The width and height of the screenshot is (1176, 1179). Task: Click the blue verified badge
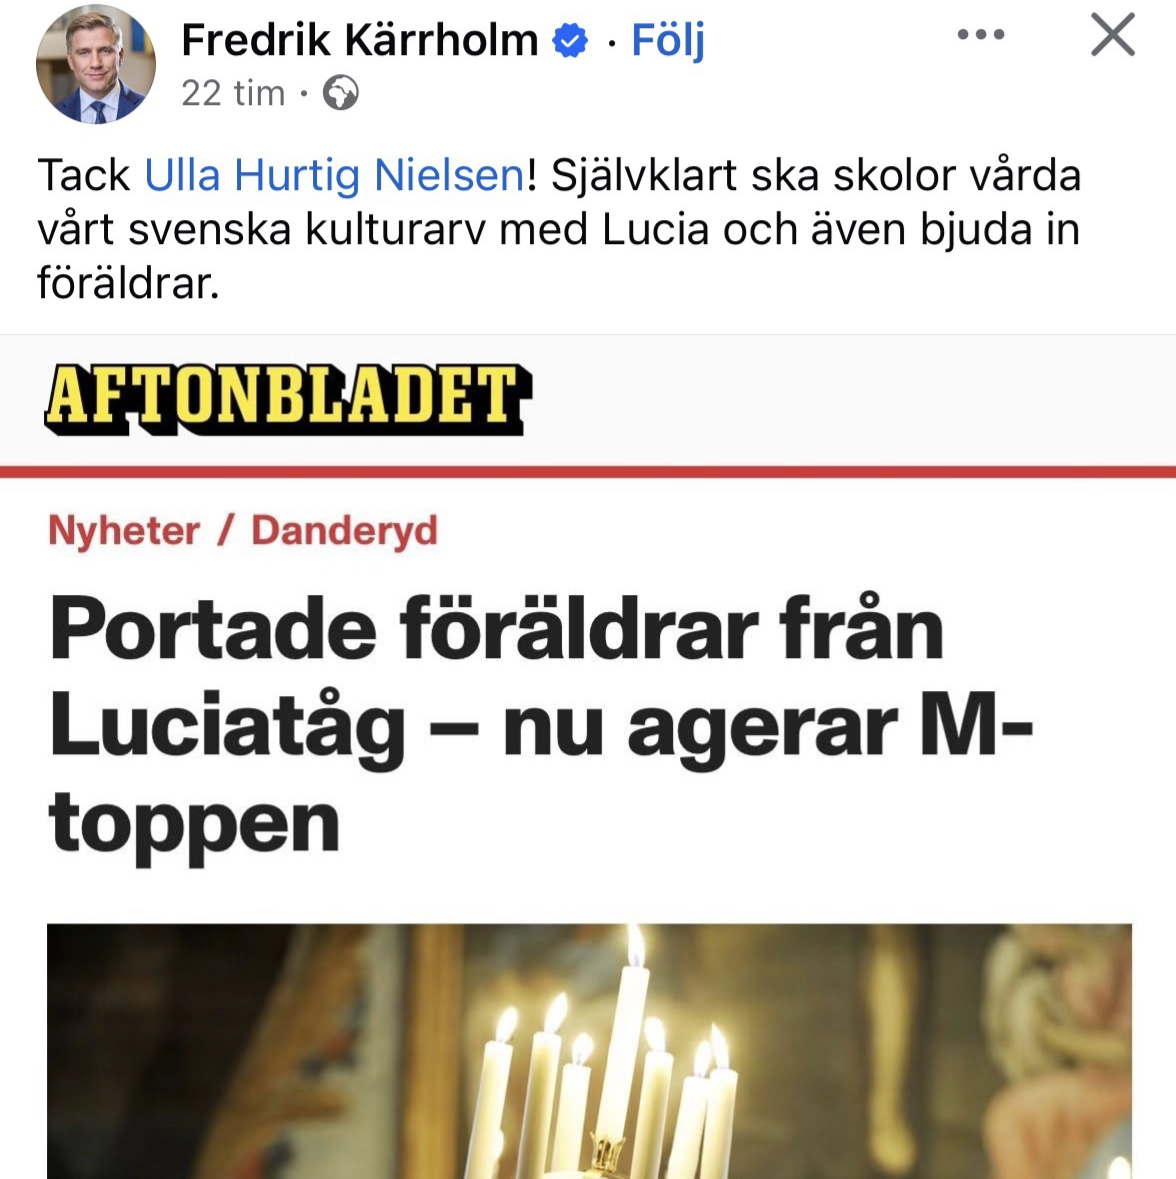pyautogui.click(x=570, y=41)
